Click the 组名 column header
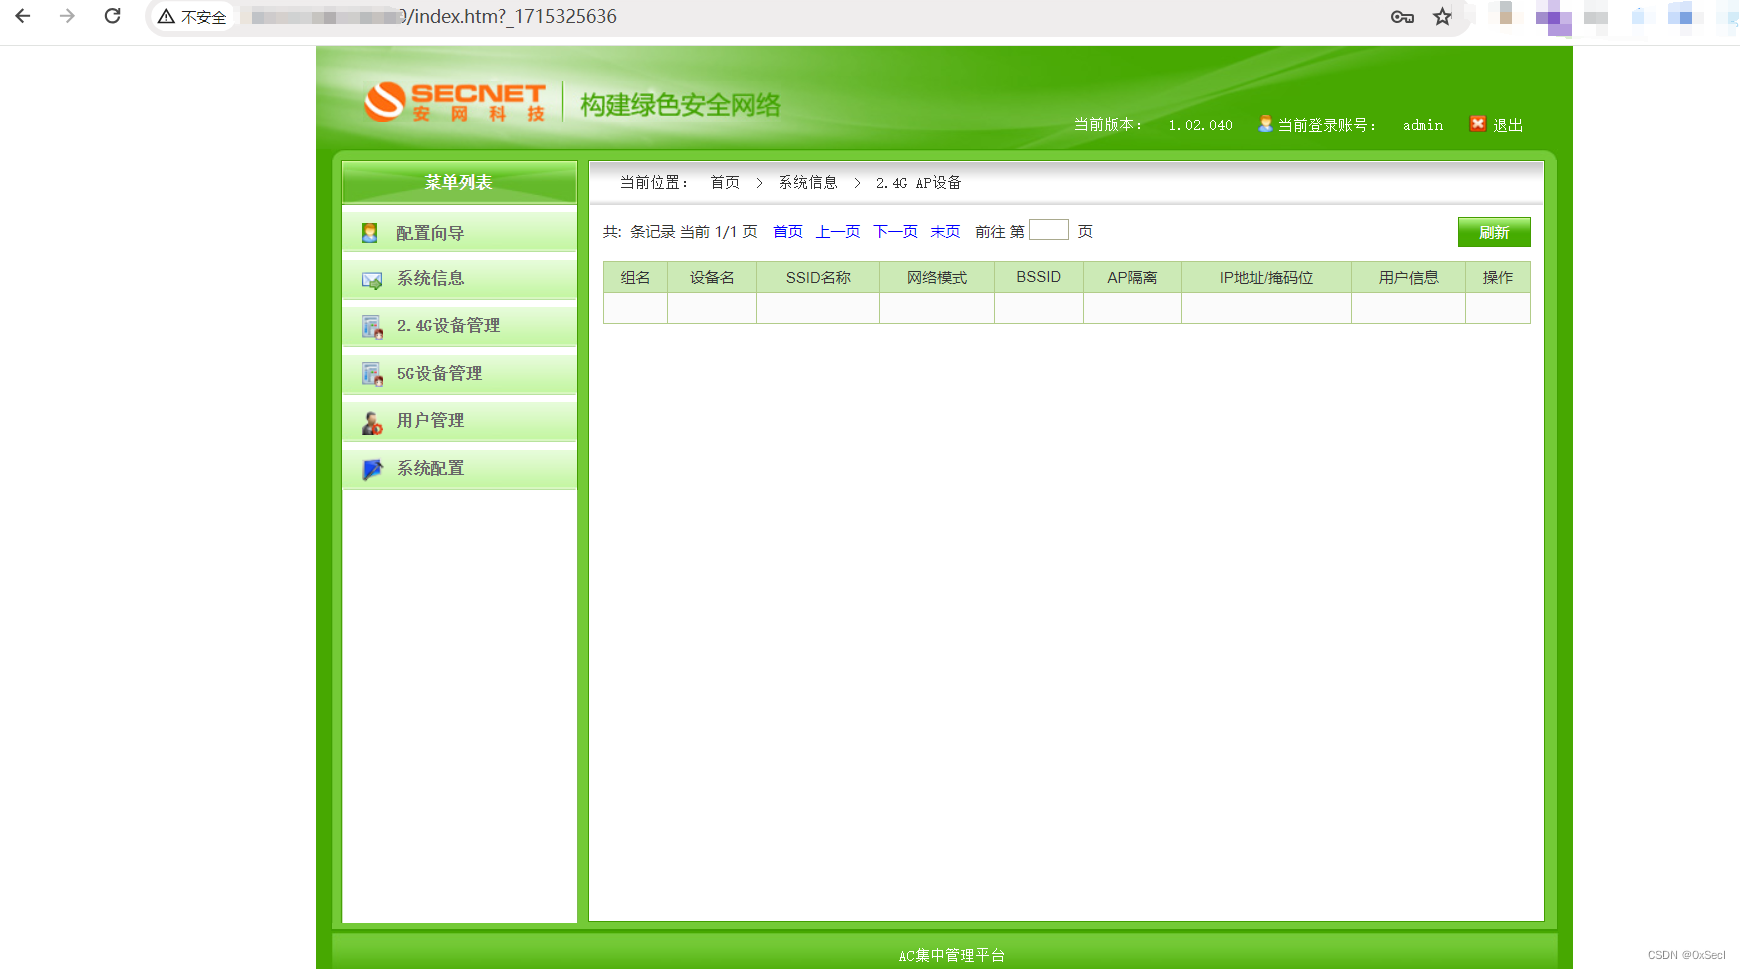Image resolution: width=1740 pixels, height=969 pixels. (x=635, y=278)
